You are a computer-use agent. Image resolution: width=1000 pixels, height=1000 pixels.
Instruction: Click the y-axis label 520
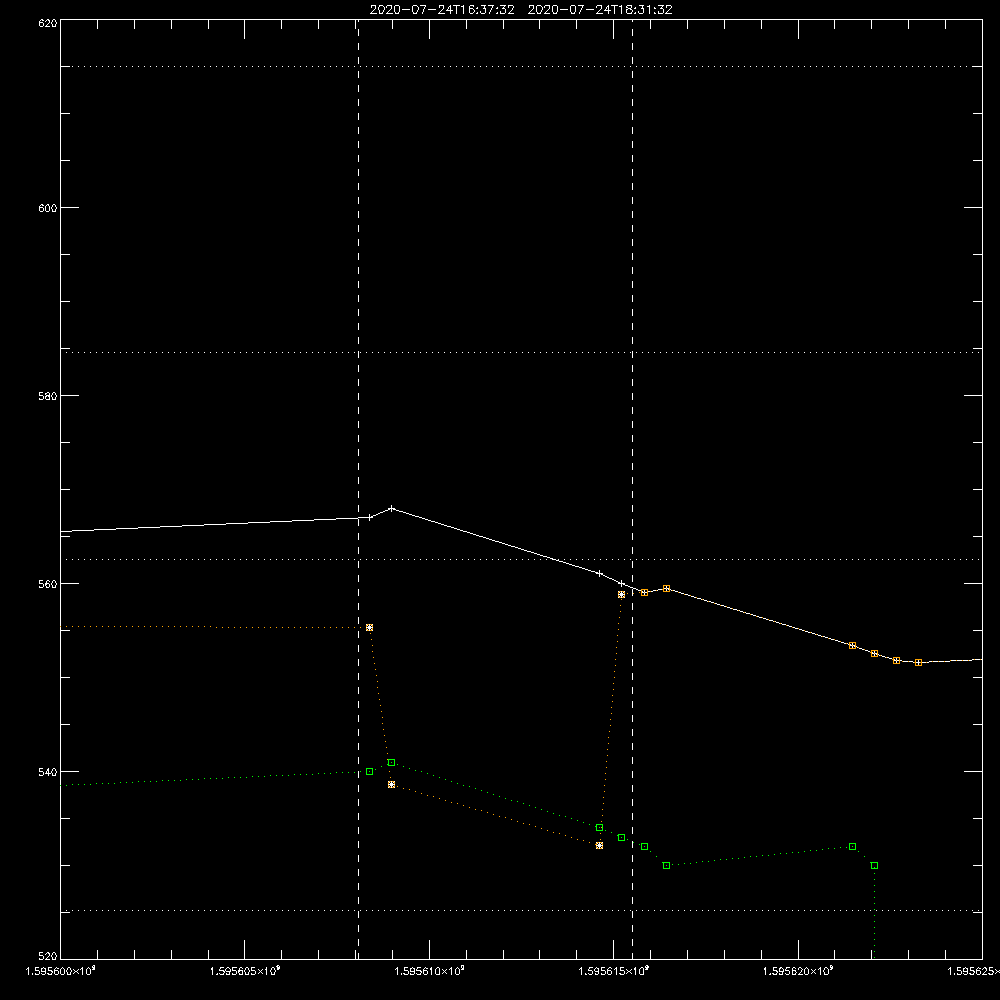coord(48,957)
